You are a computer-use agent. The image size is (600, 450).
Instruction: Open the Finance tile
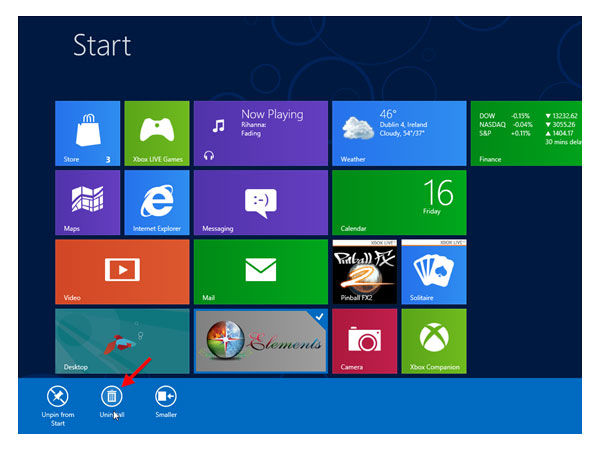[x=526, y=133]
